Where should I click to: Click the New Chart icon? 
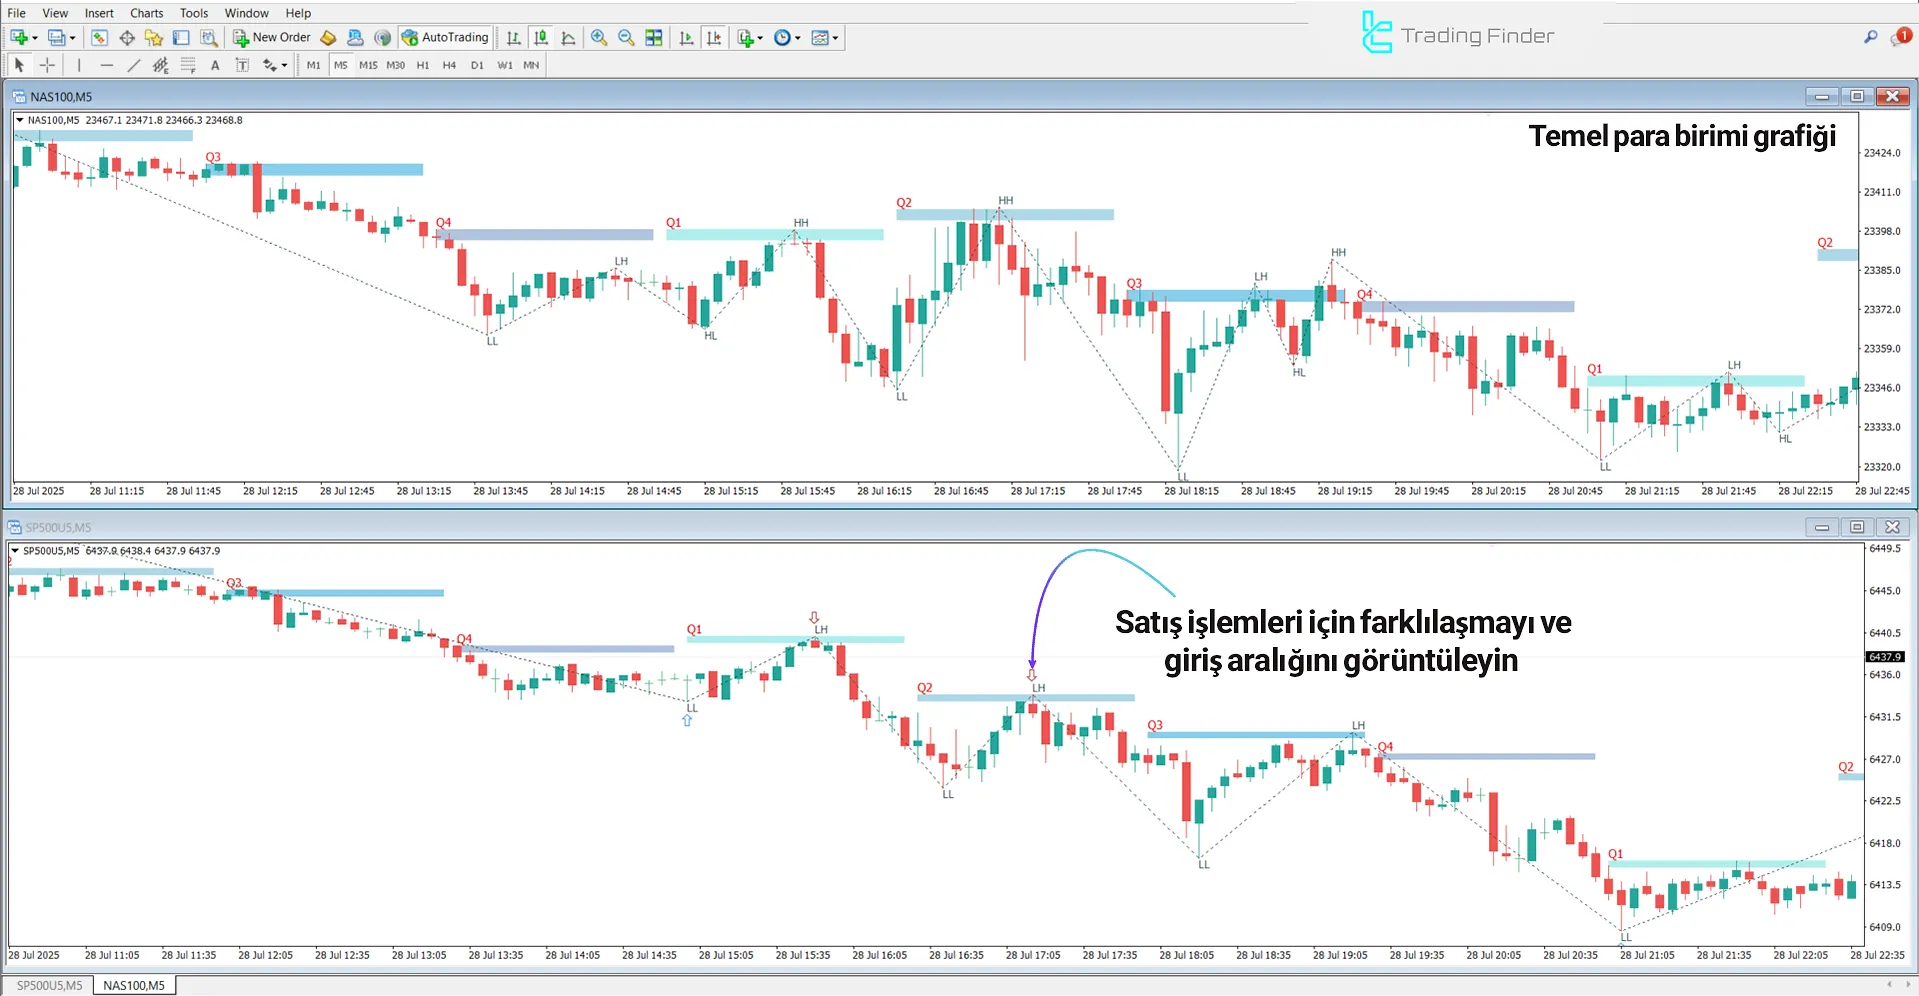(x=19, y=38)
